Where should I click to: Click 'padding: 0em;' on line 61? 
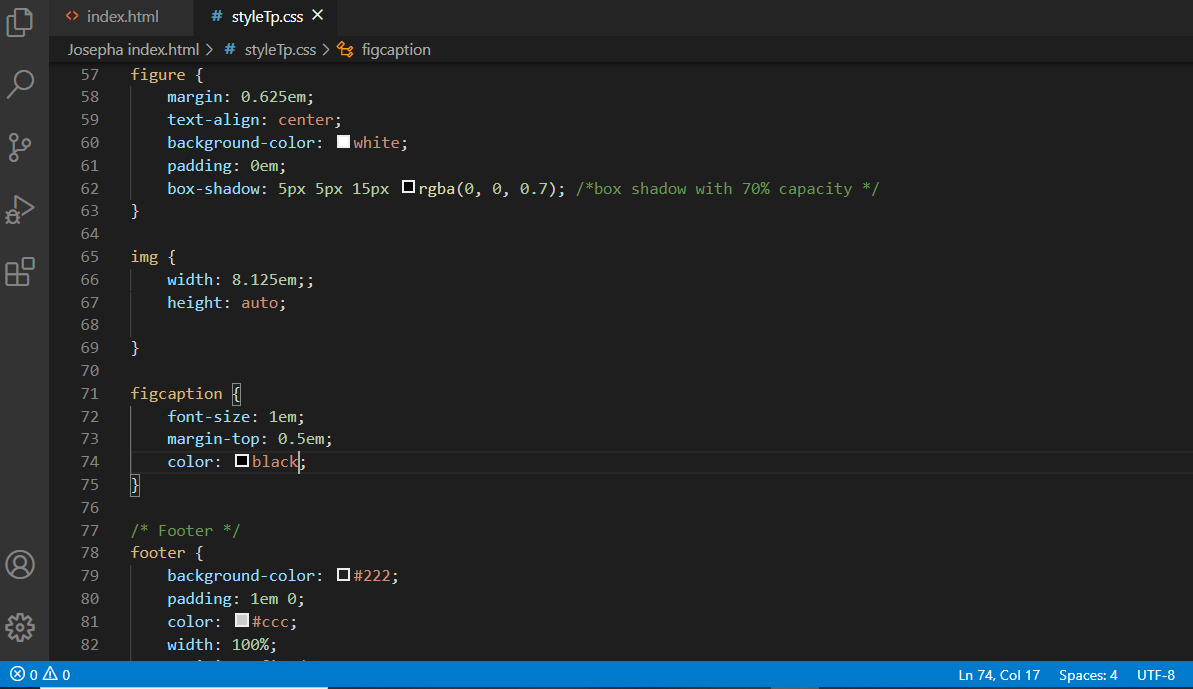pyautogui.click(x=227, y=166)
